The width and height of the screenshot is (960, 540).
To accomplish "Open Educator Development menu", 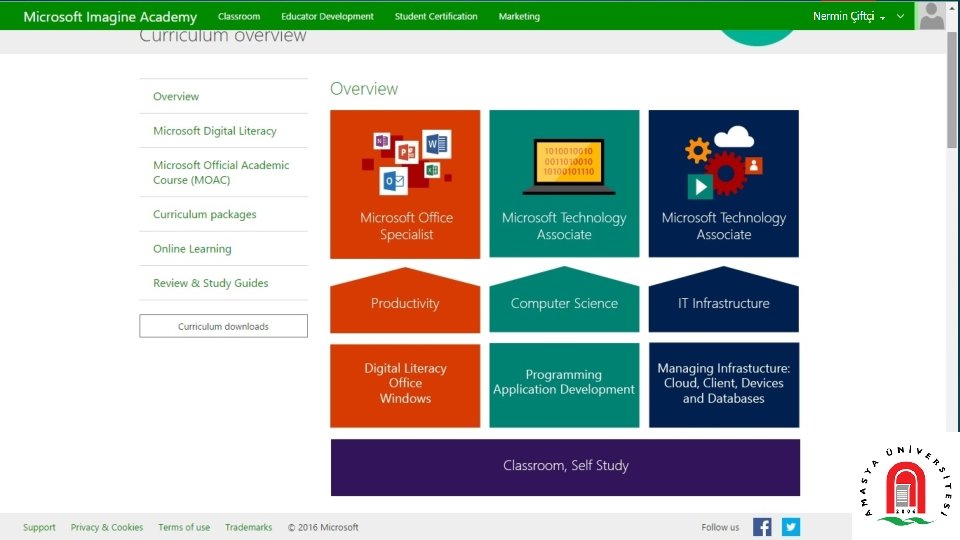I will pyautogui.click(x=327, y=17).
